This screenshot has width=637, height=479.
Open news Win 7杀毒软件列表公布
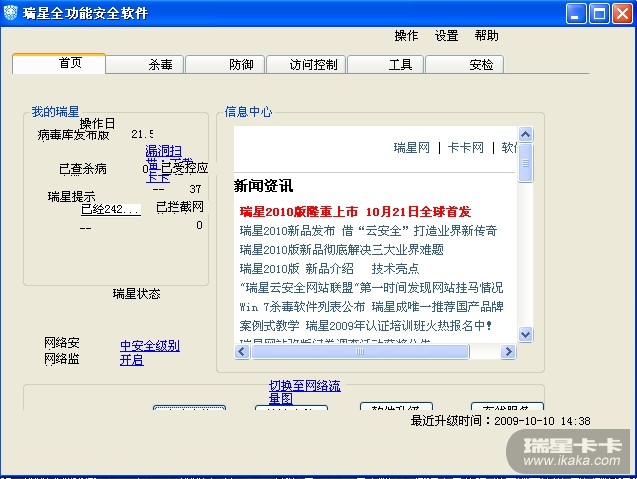tap(371, 307)
